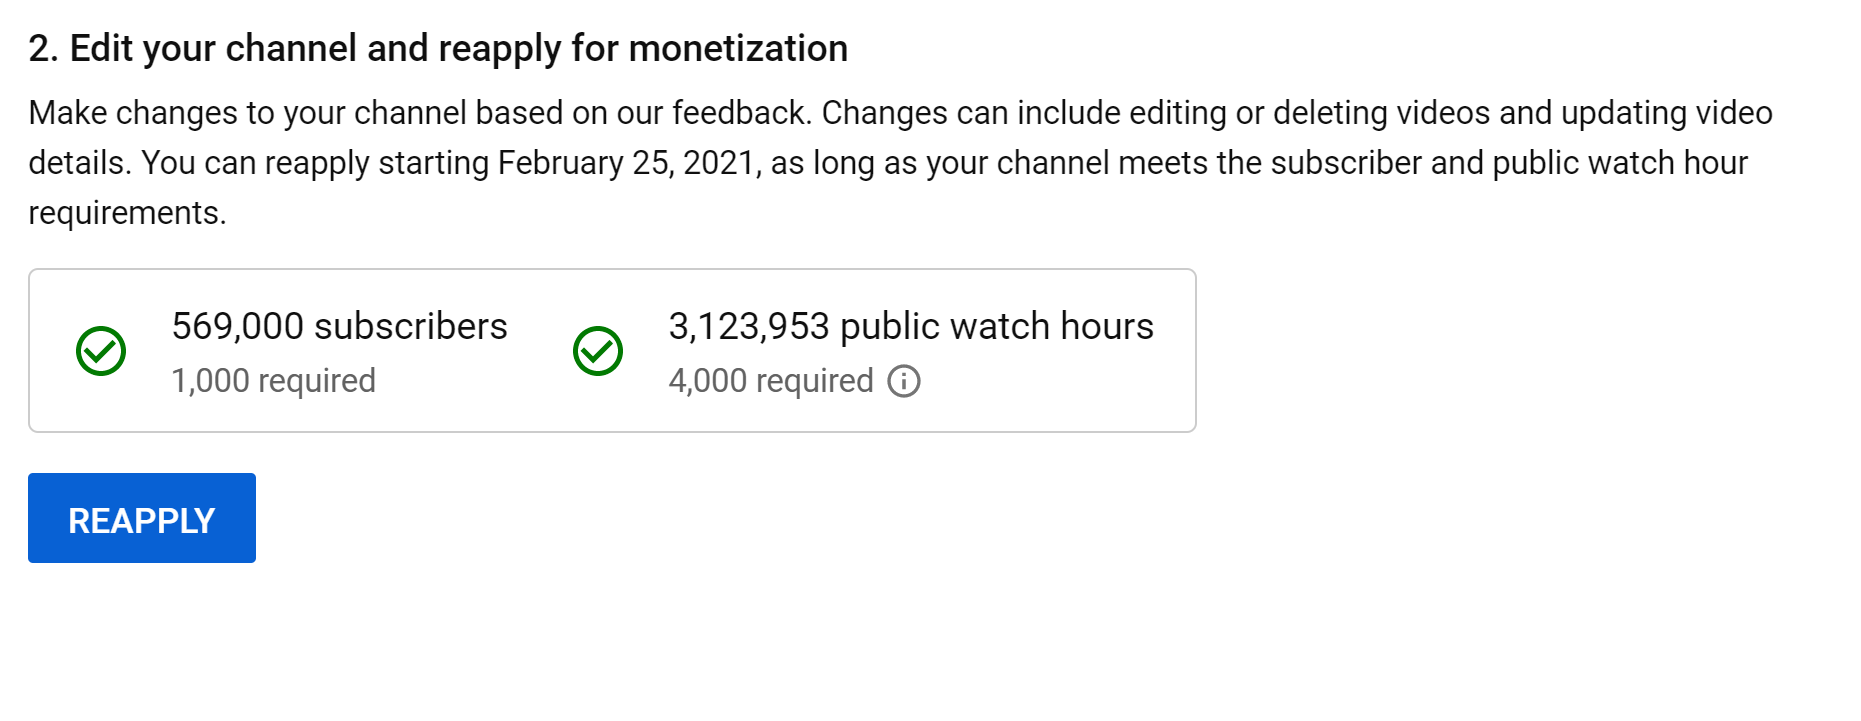Select the 3,123,953 public watch hours text
Viewport: 1861px width, 721px height.
[x=911, y=326]
